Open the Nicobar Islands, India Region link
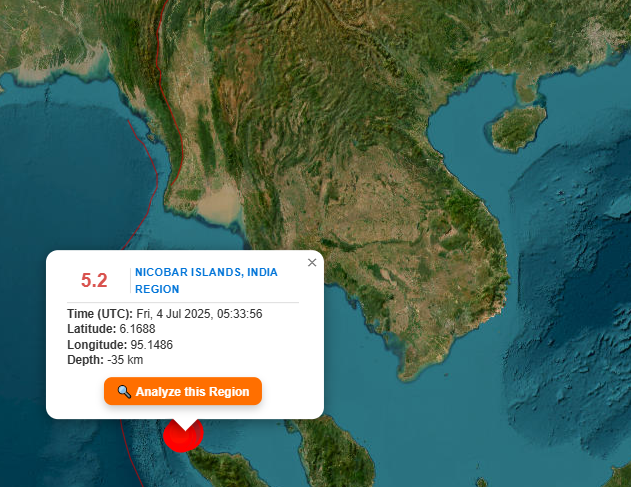 (x=206, y=281)
